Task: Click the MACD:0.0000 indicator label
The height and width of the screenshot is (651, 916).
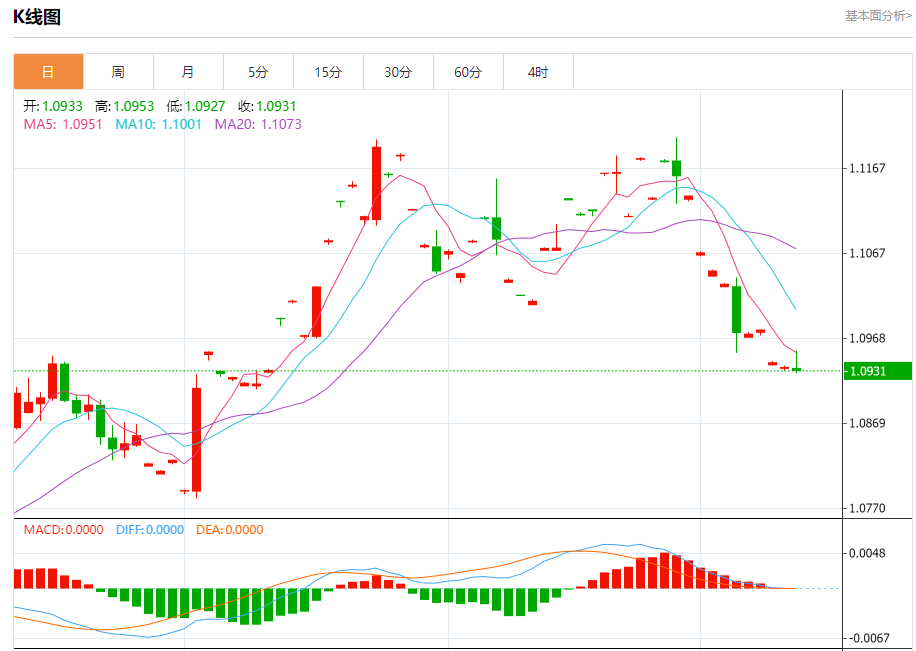Action: click(x=64, y=529)
